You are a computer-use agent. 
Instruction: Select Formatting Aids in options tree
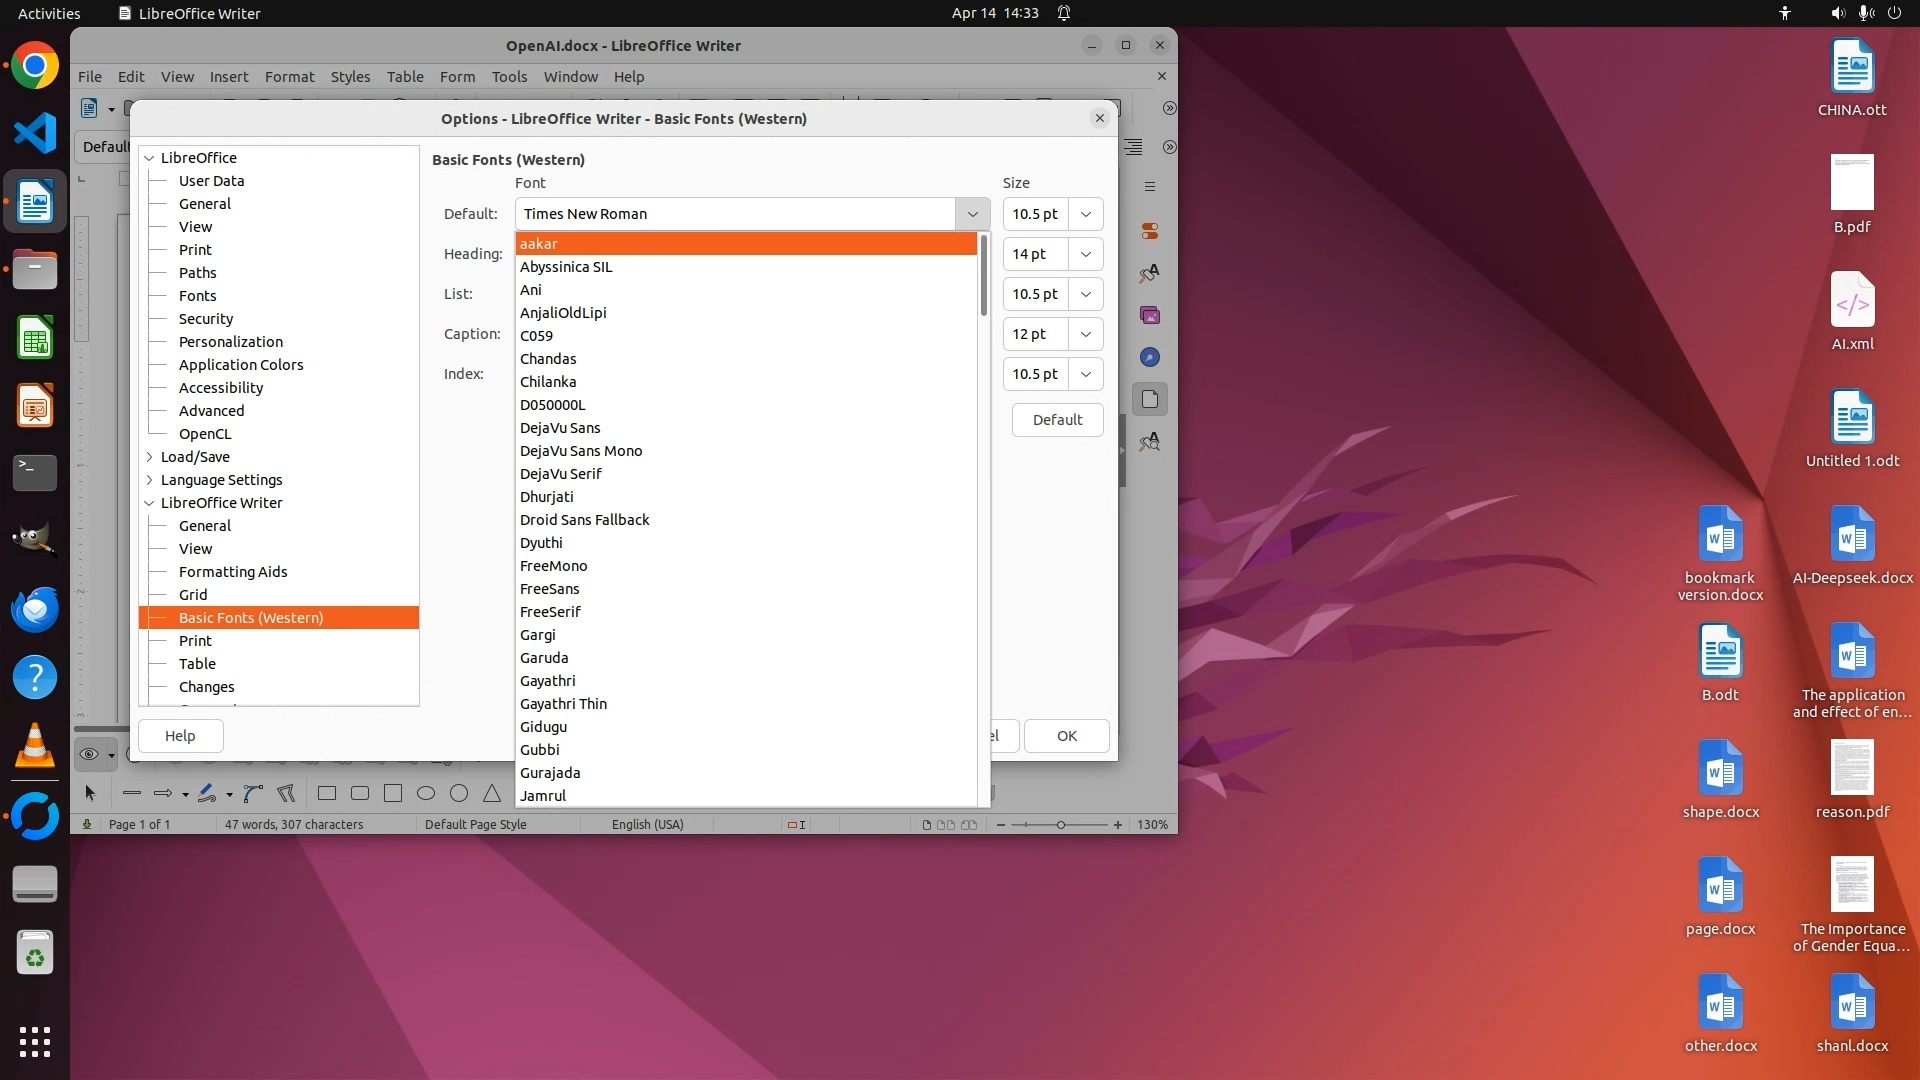point(233,572)
